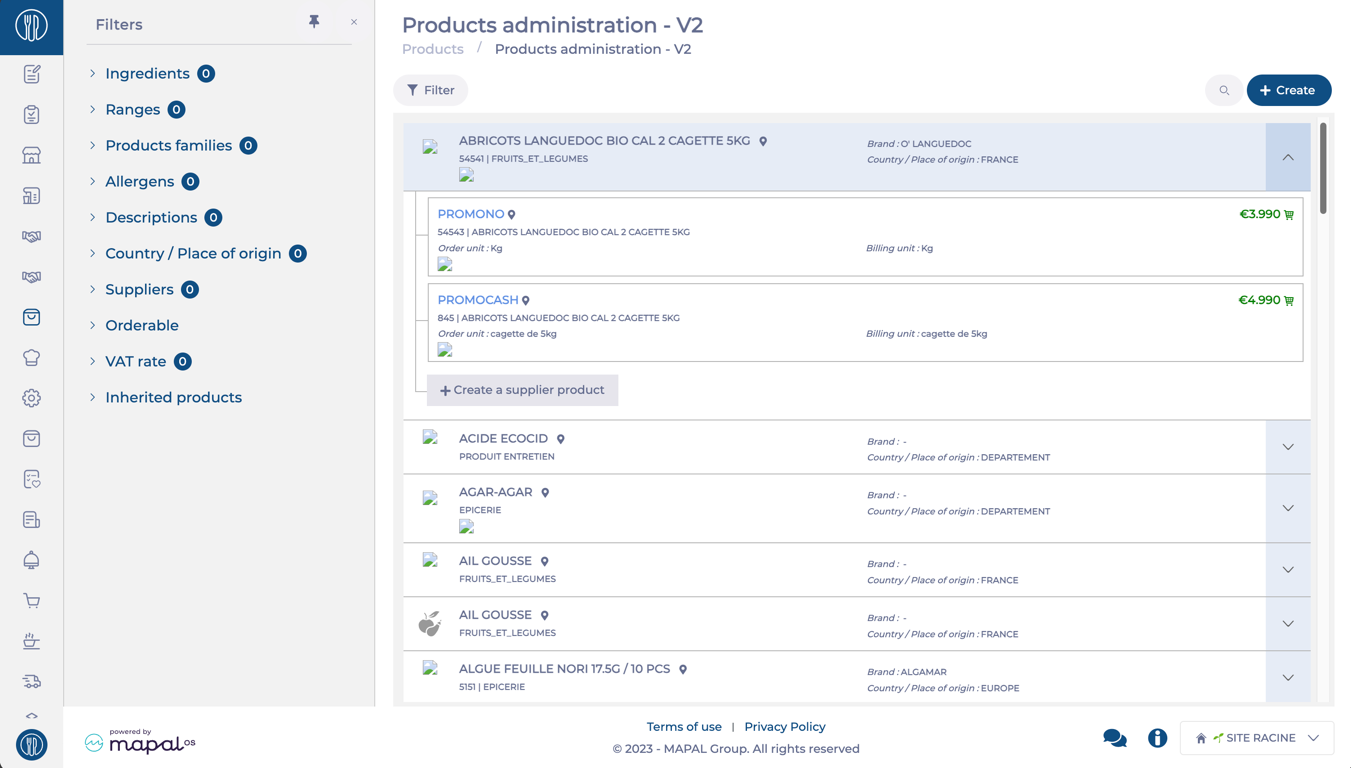Click location pin beside PROMONO supplier
1351x768 pixels.
click(x=511, y=215)
